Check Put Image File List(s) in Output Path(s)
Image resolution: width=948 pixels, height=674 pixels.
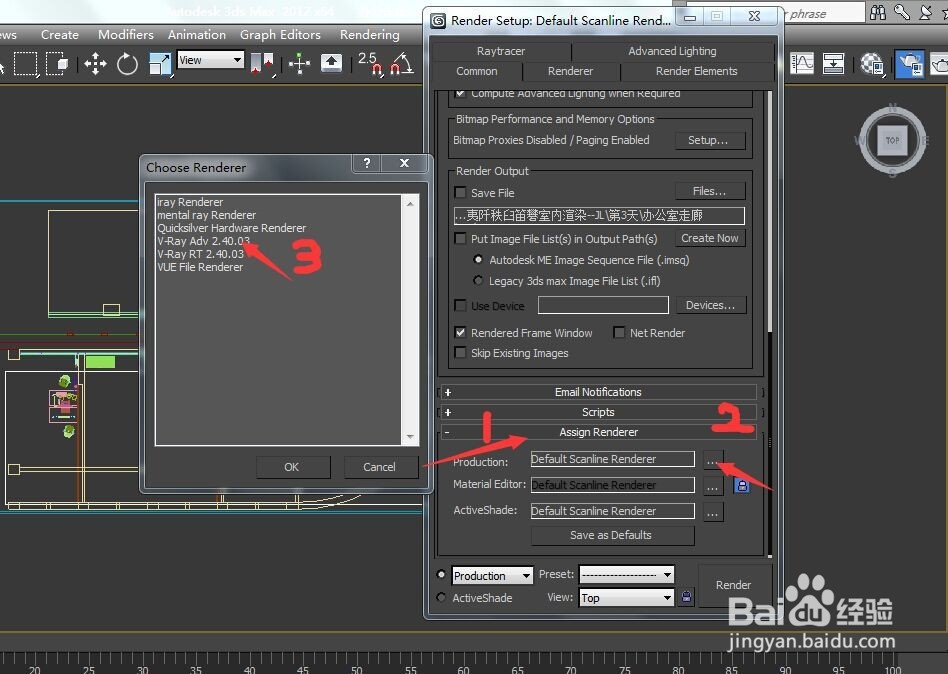[x=460, y=238]
